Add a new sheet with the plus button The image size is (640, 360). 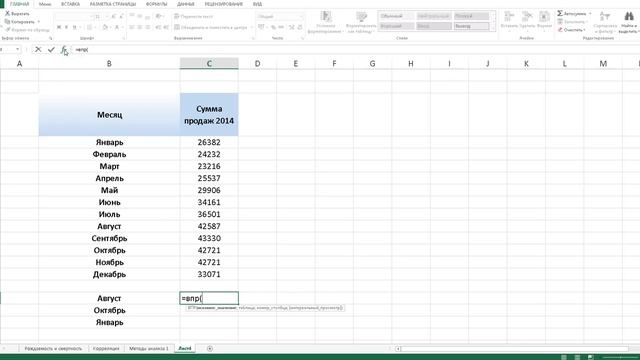pyautogui.click(x=210, y=349)
